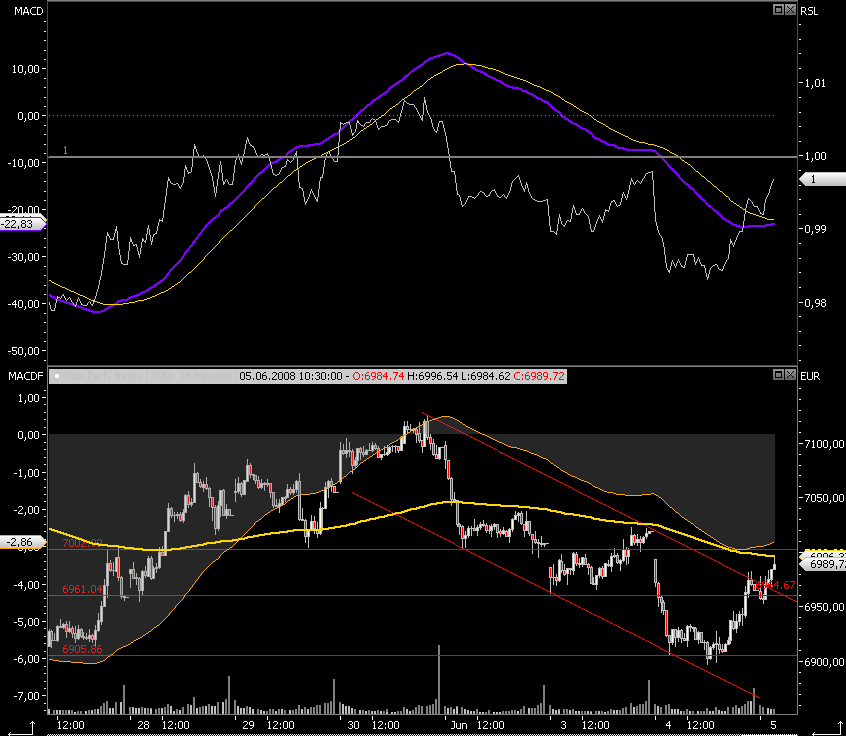The image size is (846, 736).
Task: Click the H:6996.54 high value
Action: click(x=433, y=376)
